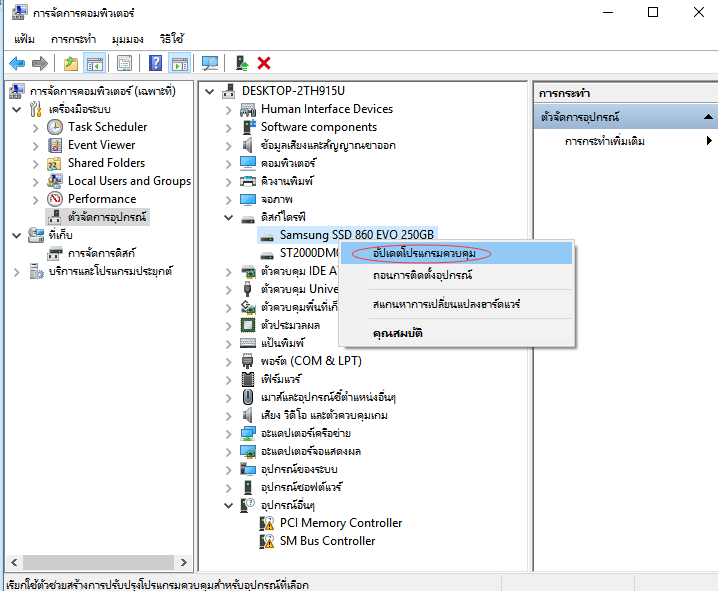The image size is (718, 591).
Task: Click การกระทำเพิ่มเติม in the Actions pane
Action: pos(604,141)
